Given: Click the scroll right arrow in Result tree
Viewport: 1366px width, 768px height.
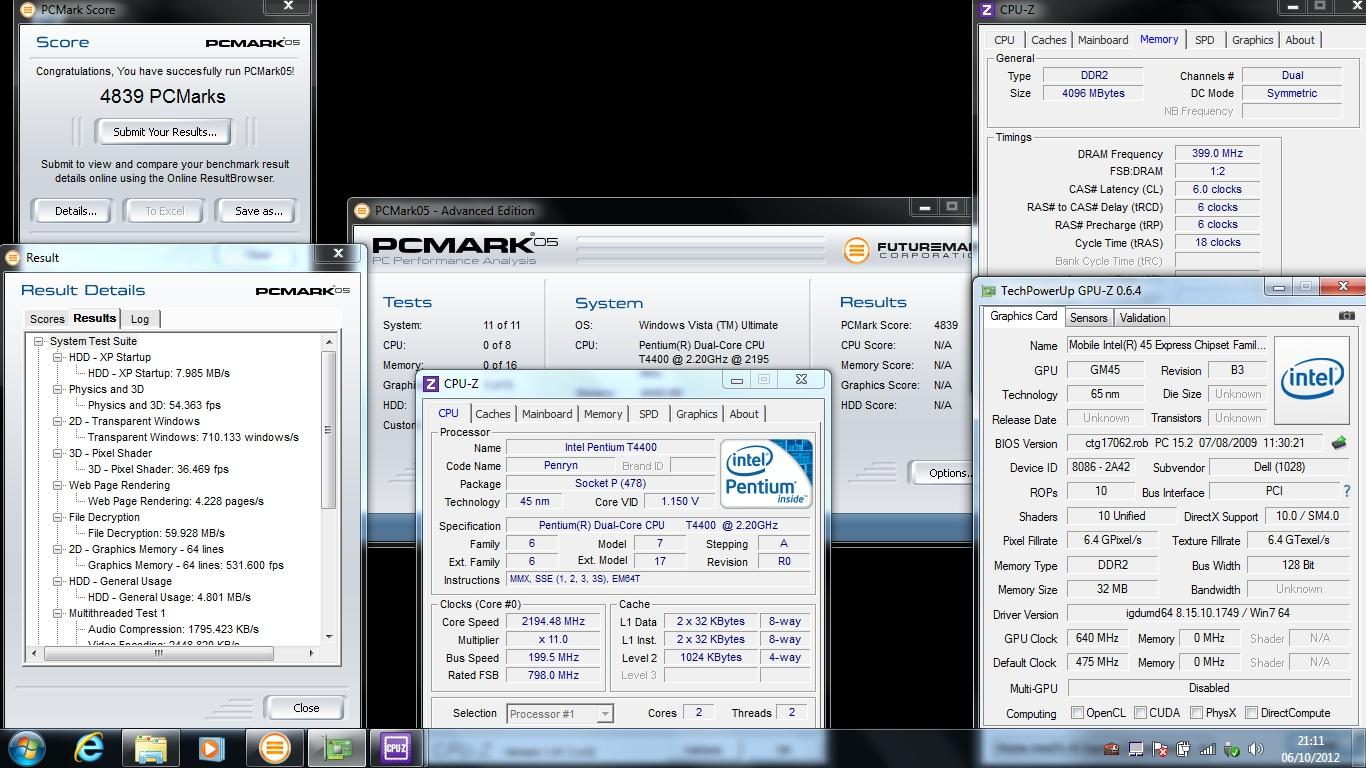Looking at the screenshot, I should point(313,653).
